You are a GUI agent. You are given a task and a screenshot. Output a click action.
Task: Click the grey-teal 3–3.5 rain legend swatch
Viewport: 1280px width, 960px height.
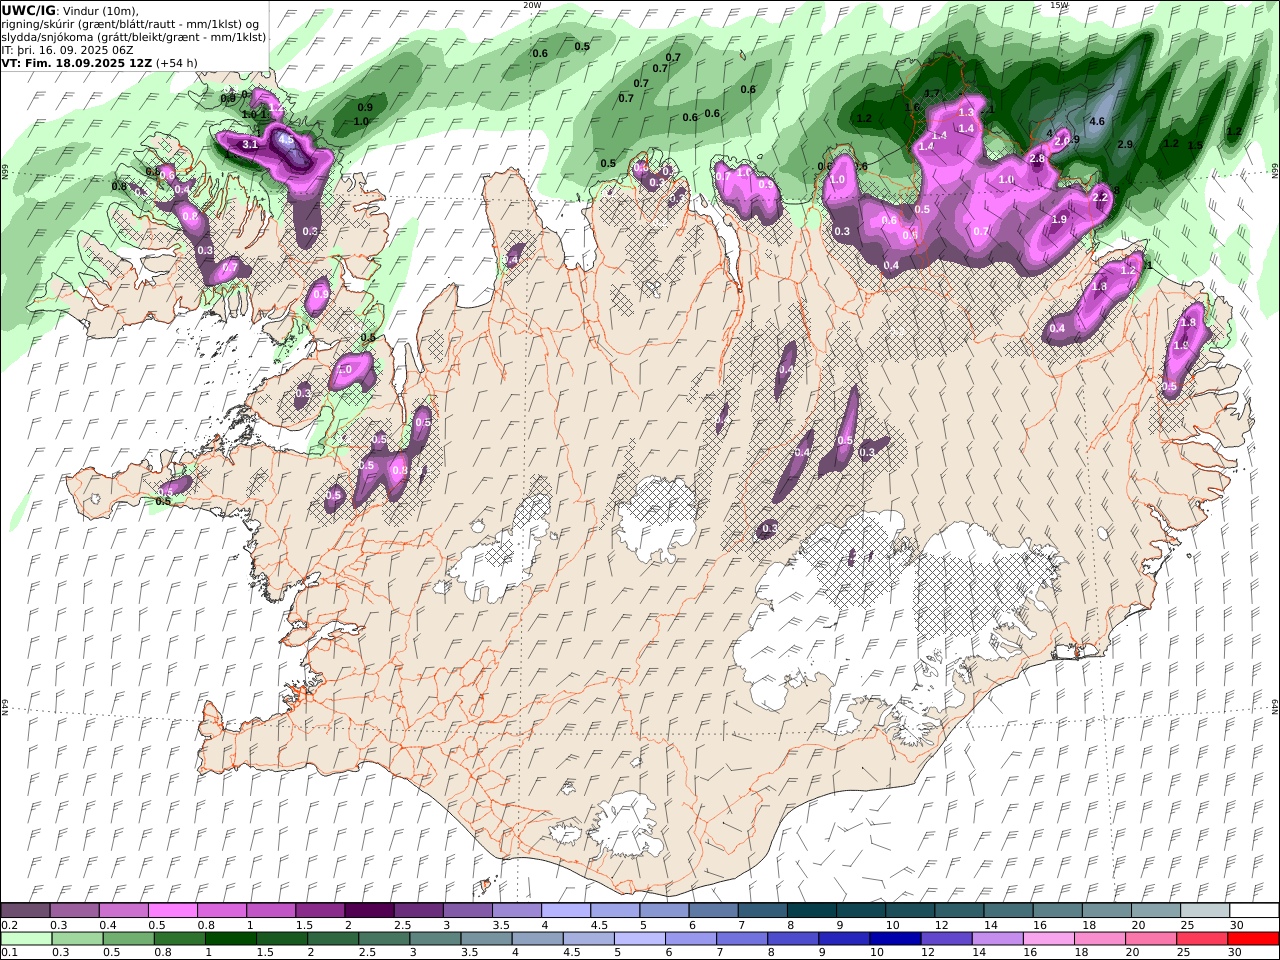tap(434, 939)
